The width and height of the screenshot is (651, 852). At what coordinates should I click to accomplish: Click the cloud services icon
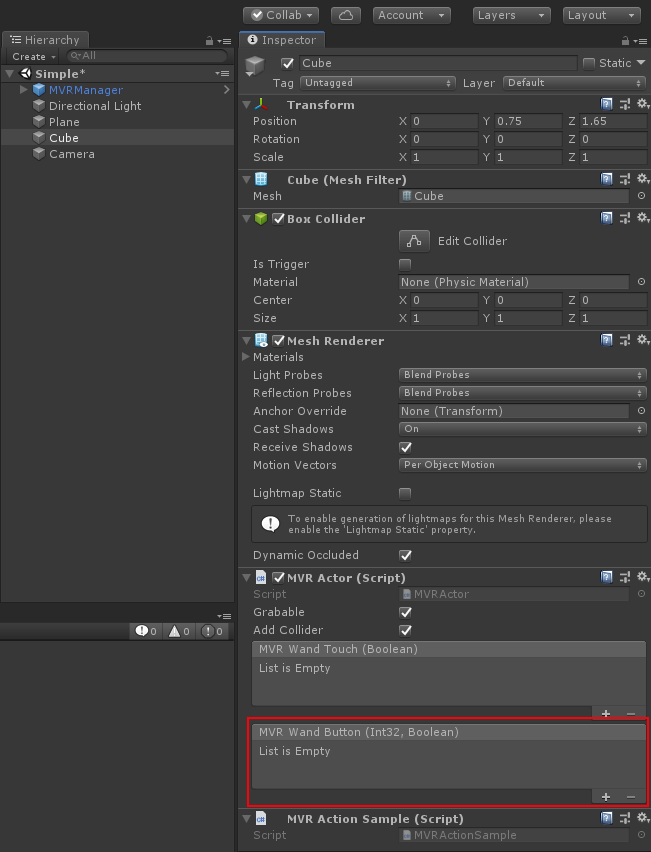[346, 15]
